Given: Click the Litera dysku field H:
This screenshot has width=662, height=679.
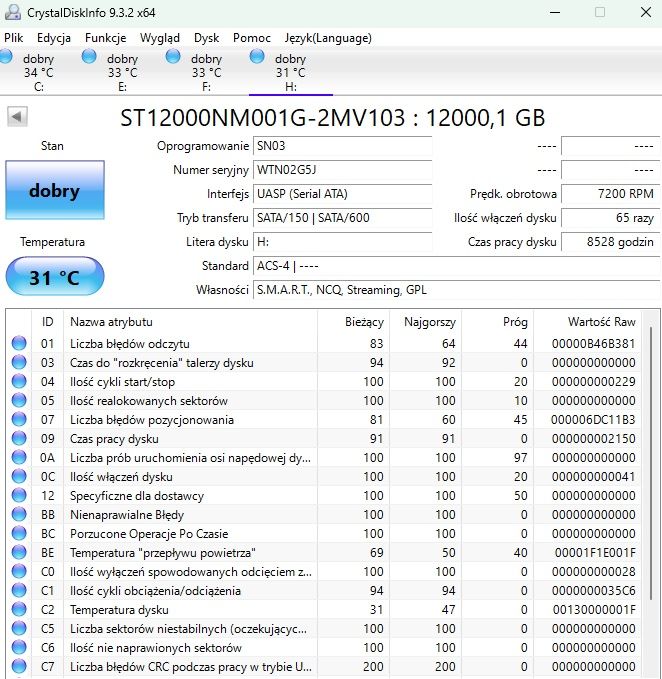Looking at the screenshot, I should [x=342, y=242].
